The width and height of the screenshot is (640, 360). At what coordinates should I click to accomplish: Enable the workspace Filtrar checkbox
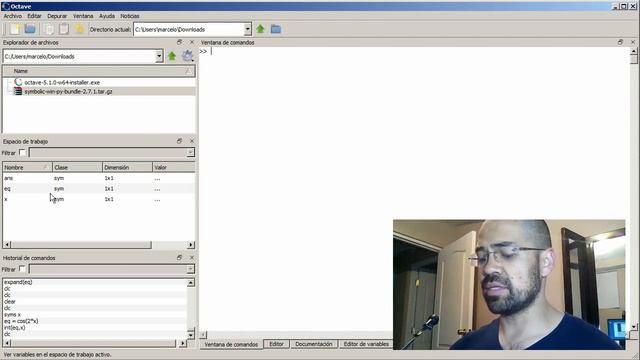click(22, 153)
